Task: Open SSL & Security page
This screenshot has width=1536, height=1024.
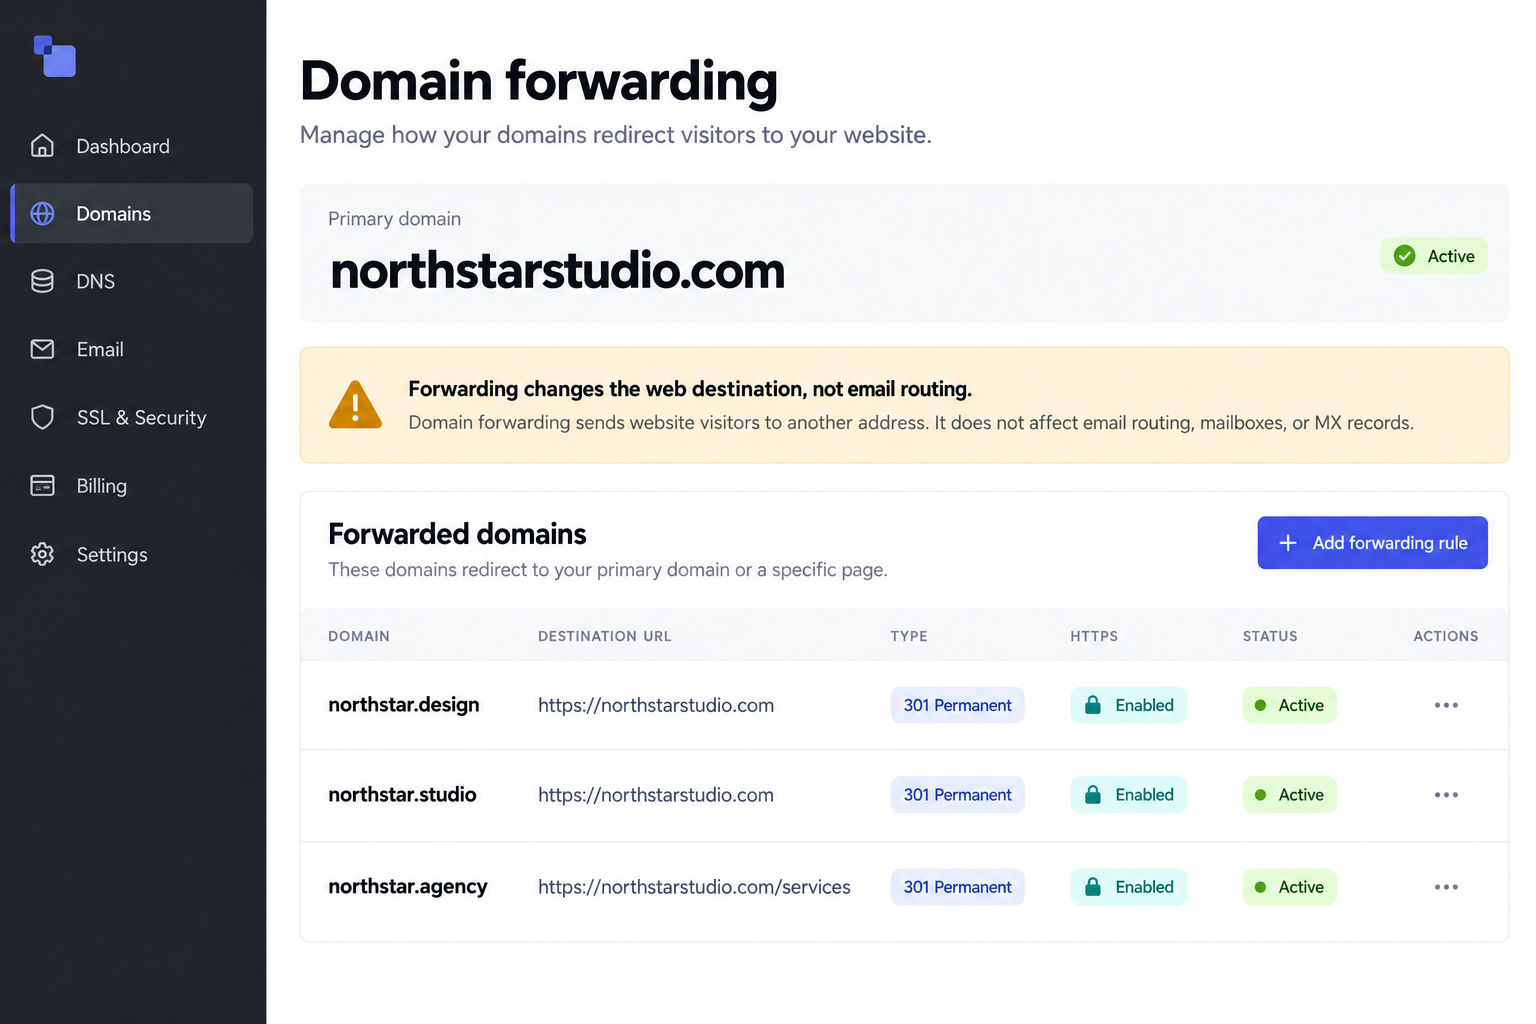Action: click(x=132, y=417)
